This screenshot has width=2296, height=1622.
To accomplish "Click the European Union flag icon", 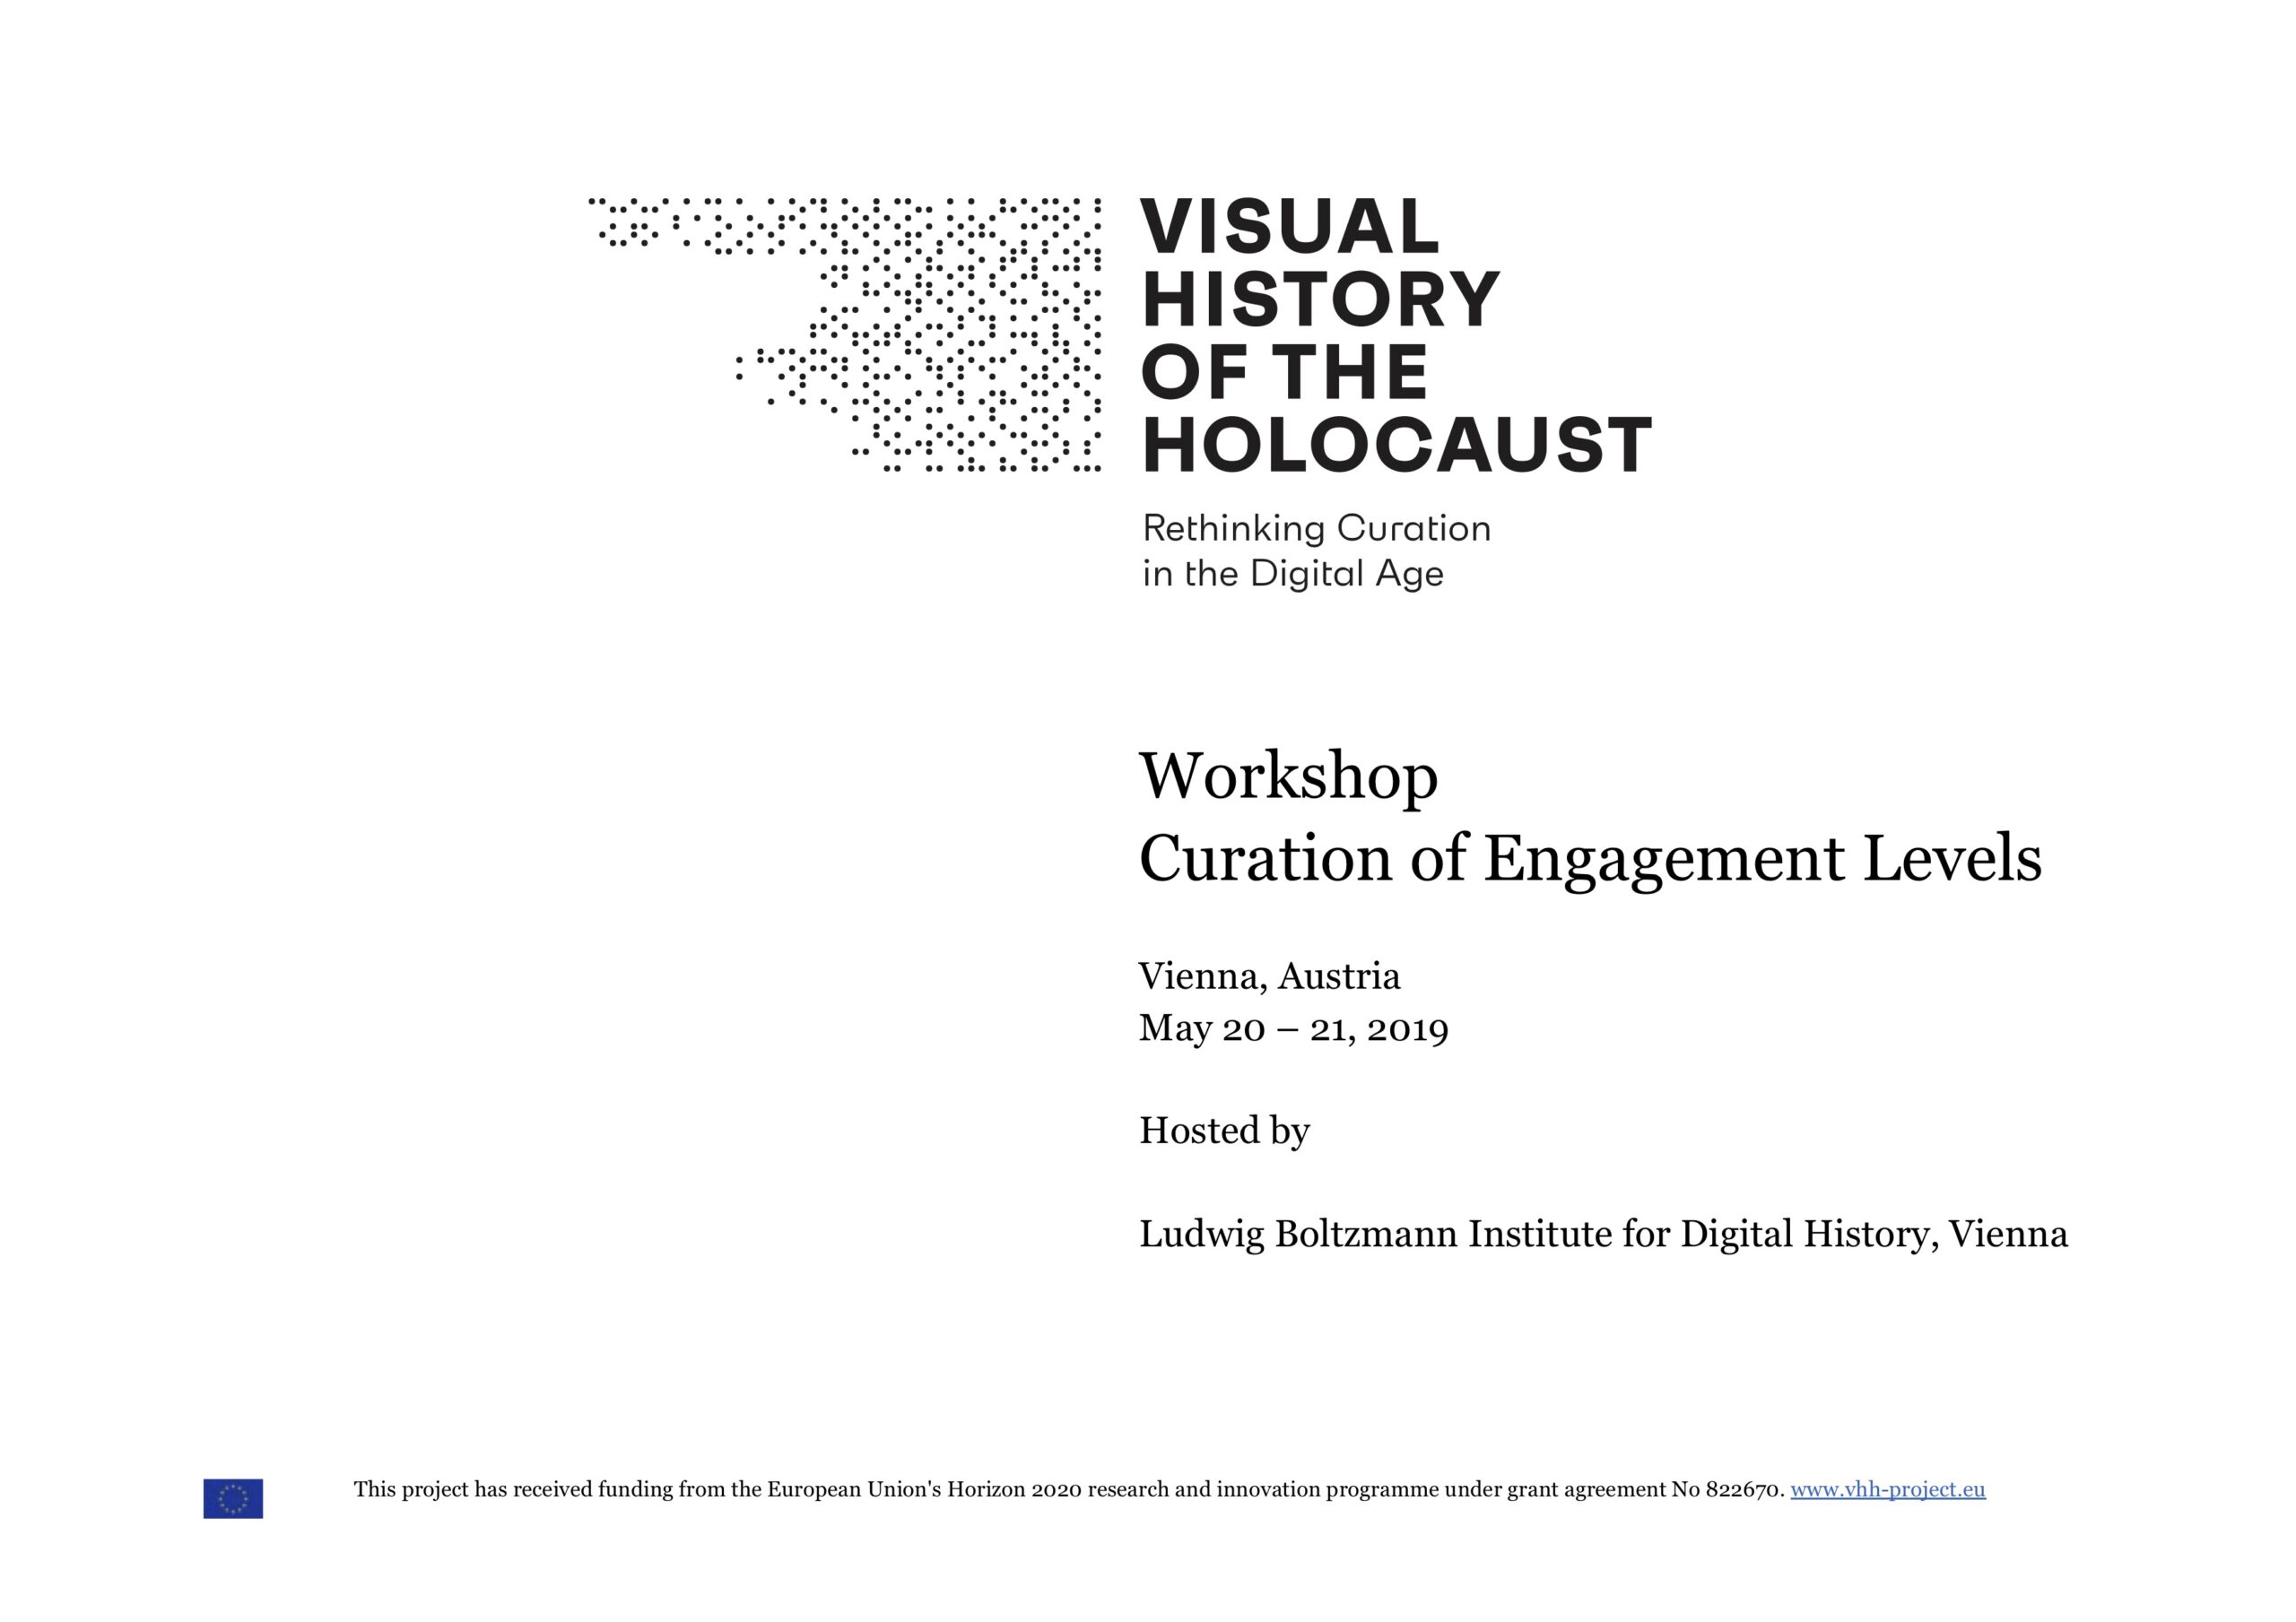I will coord(233,1498).
